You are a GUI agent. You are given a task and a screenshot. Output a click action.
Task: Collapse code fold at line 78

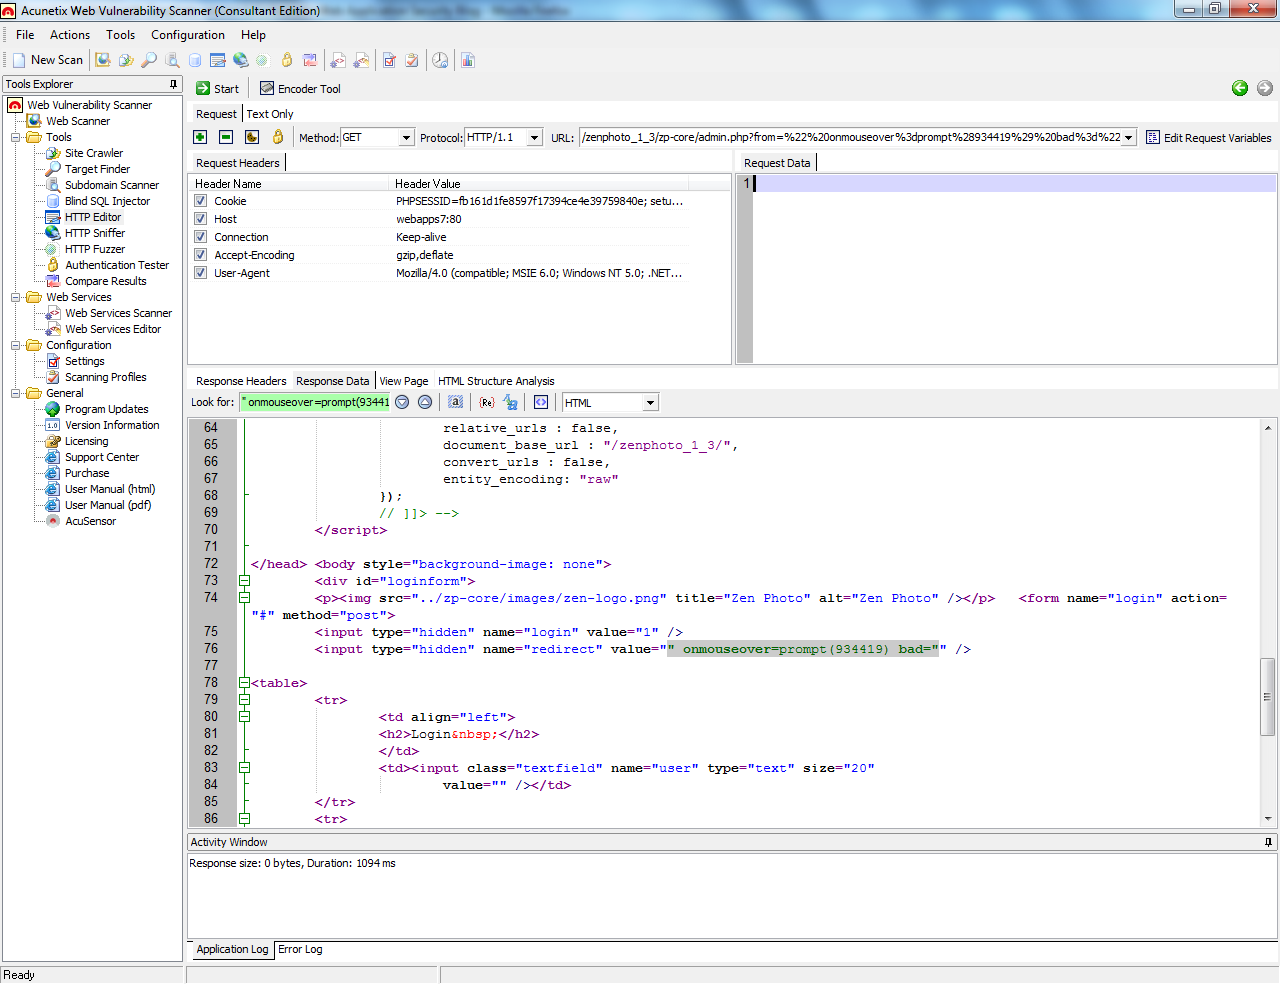coord(244,683)
